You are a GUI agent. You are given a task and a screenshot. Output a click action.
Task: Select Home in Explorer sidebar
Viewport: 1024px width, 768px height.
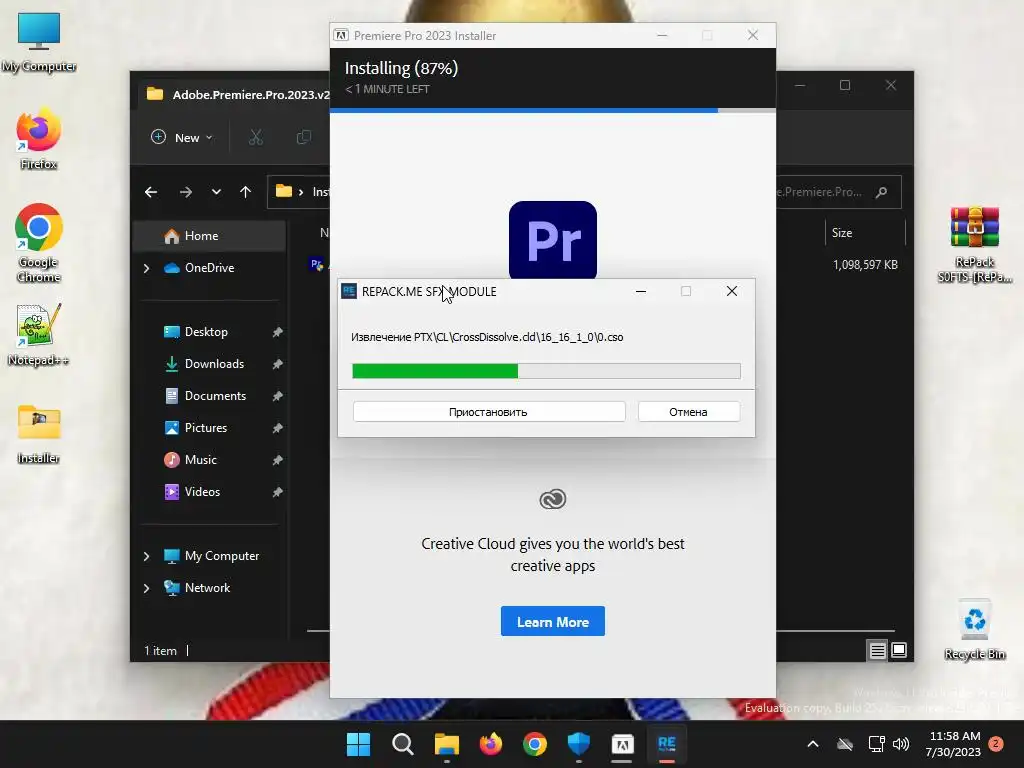point(209,236)
